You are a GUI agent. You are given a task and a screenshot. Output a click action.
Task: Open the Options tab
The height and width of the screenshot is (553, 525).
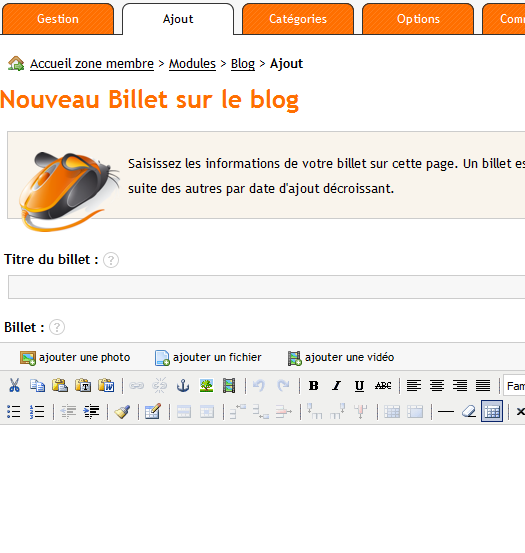[418, 19]
